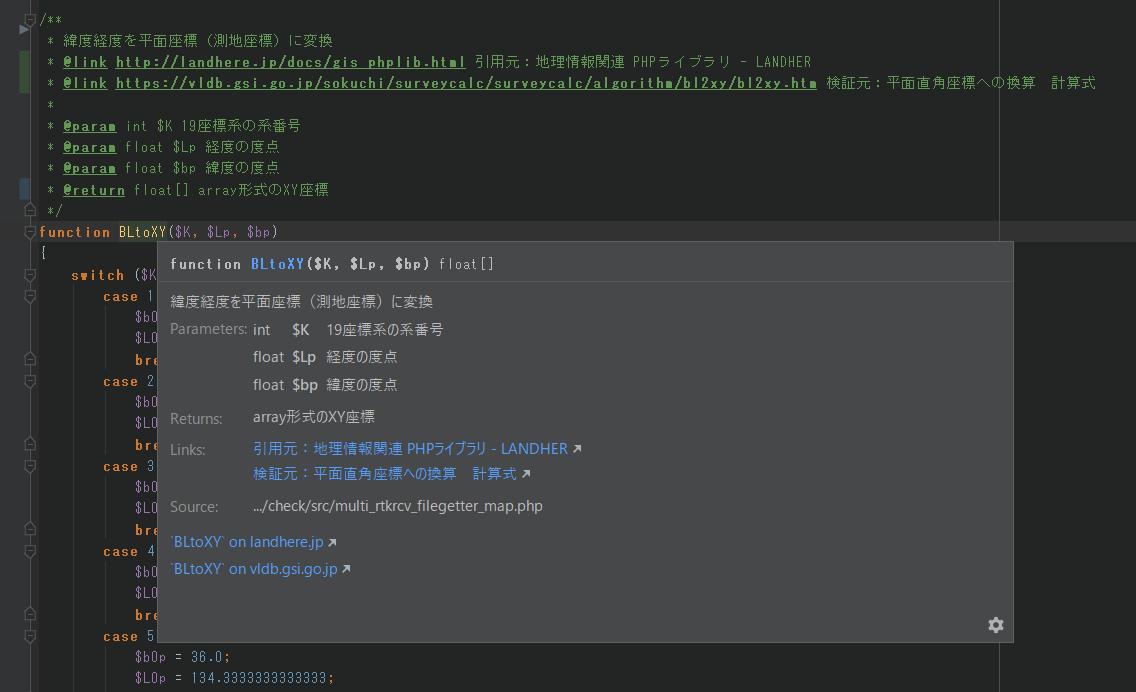Click external-link arrow after LANDHER link
This screenshot has width=1136, height=692.
pyautogui.click(x=575, y=448)
